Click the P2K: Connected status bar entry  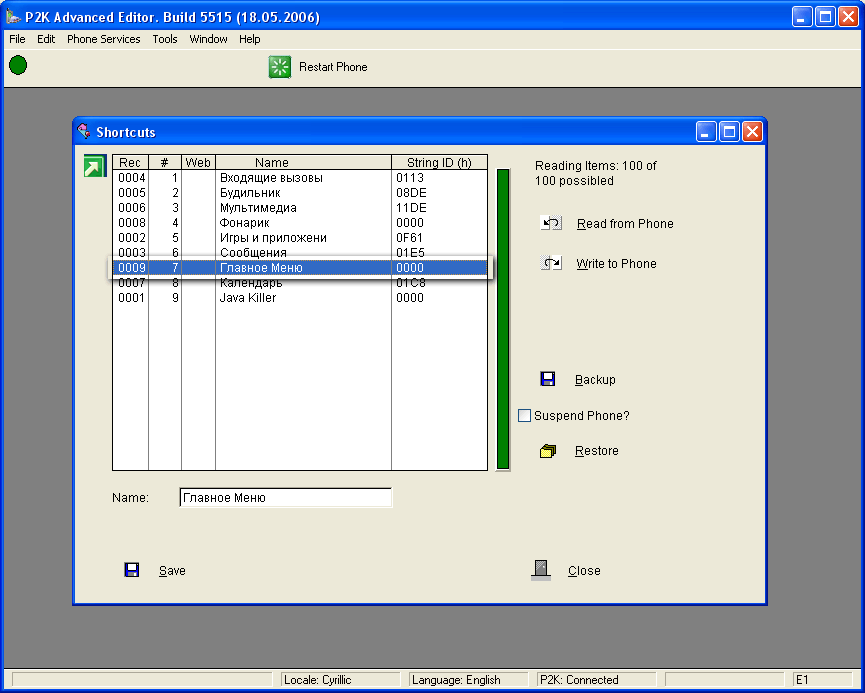tap(596, 680)
